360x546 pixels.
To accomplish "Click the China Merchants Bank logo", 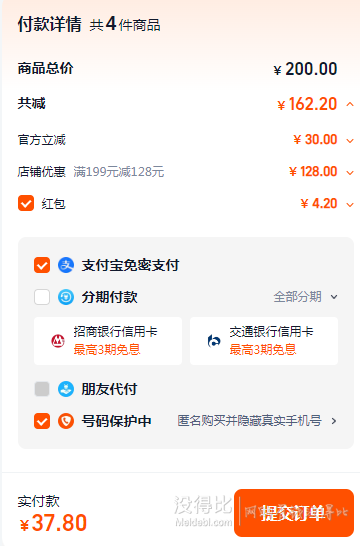I will coord(58,341).
